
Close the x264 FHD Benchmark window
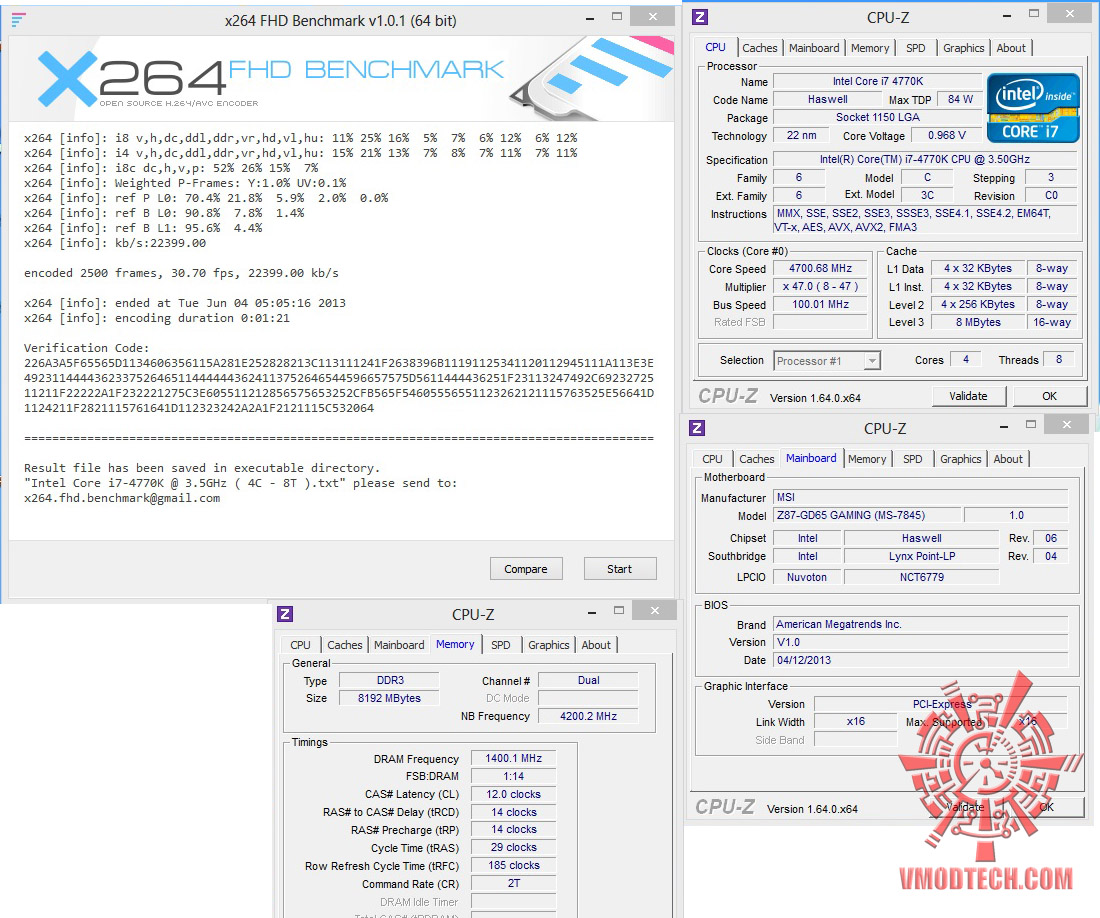pos(653,17)
